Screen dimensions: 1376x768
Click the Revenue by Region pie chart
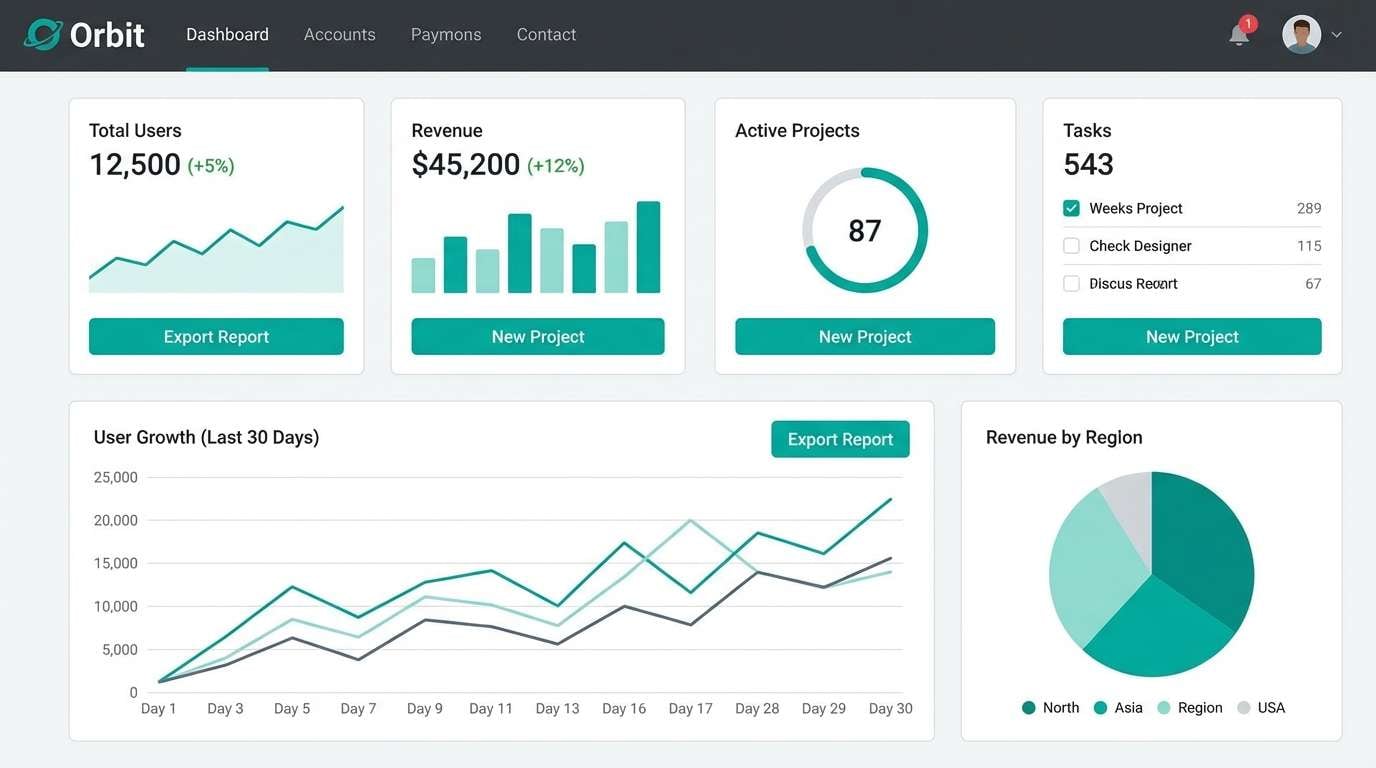[1152, 575]
